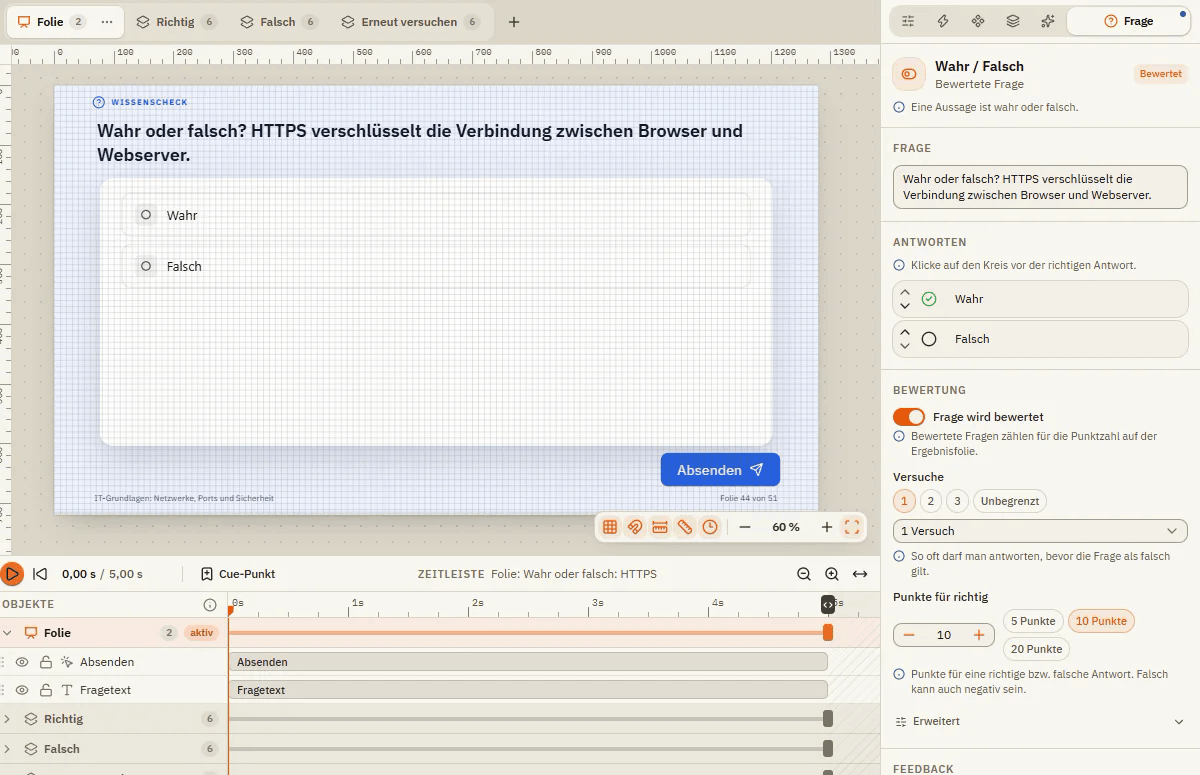Expand the Falsch layer in timeline
Image resolution: width=1200 pixels, height=775 pixels.
point(8,749)
